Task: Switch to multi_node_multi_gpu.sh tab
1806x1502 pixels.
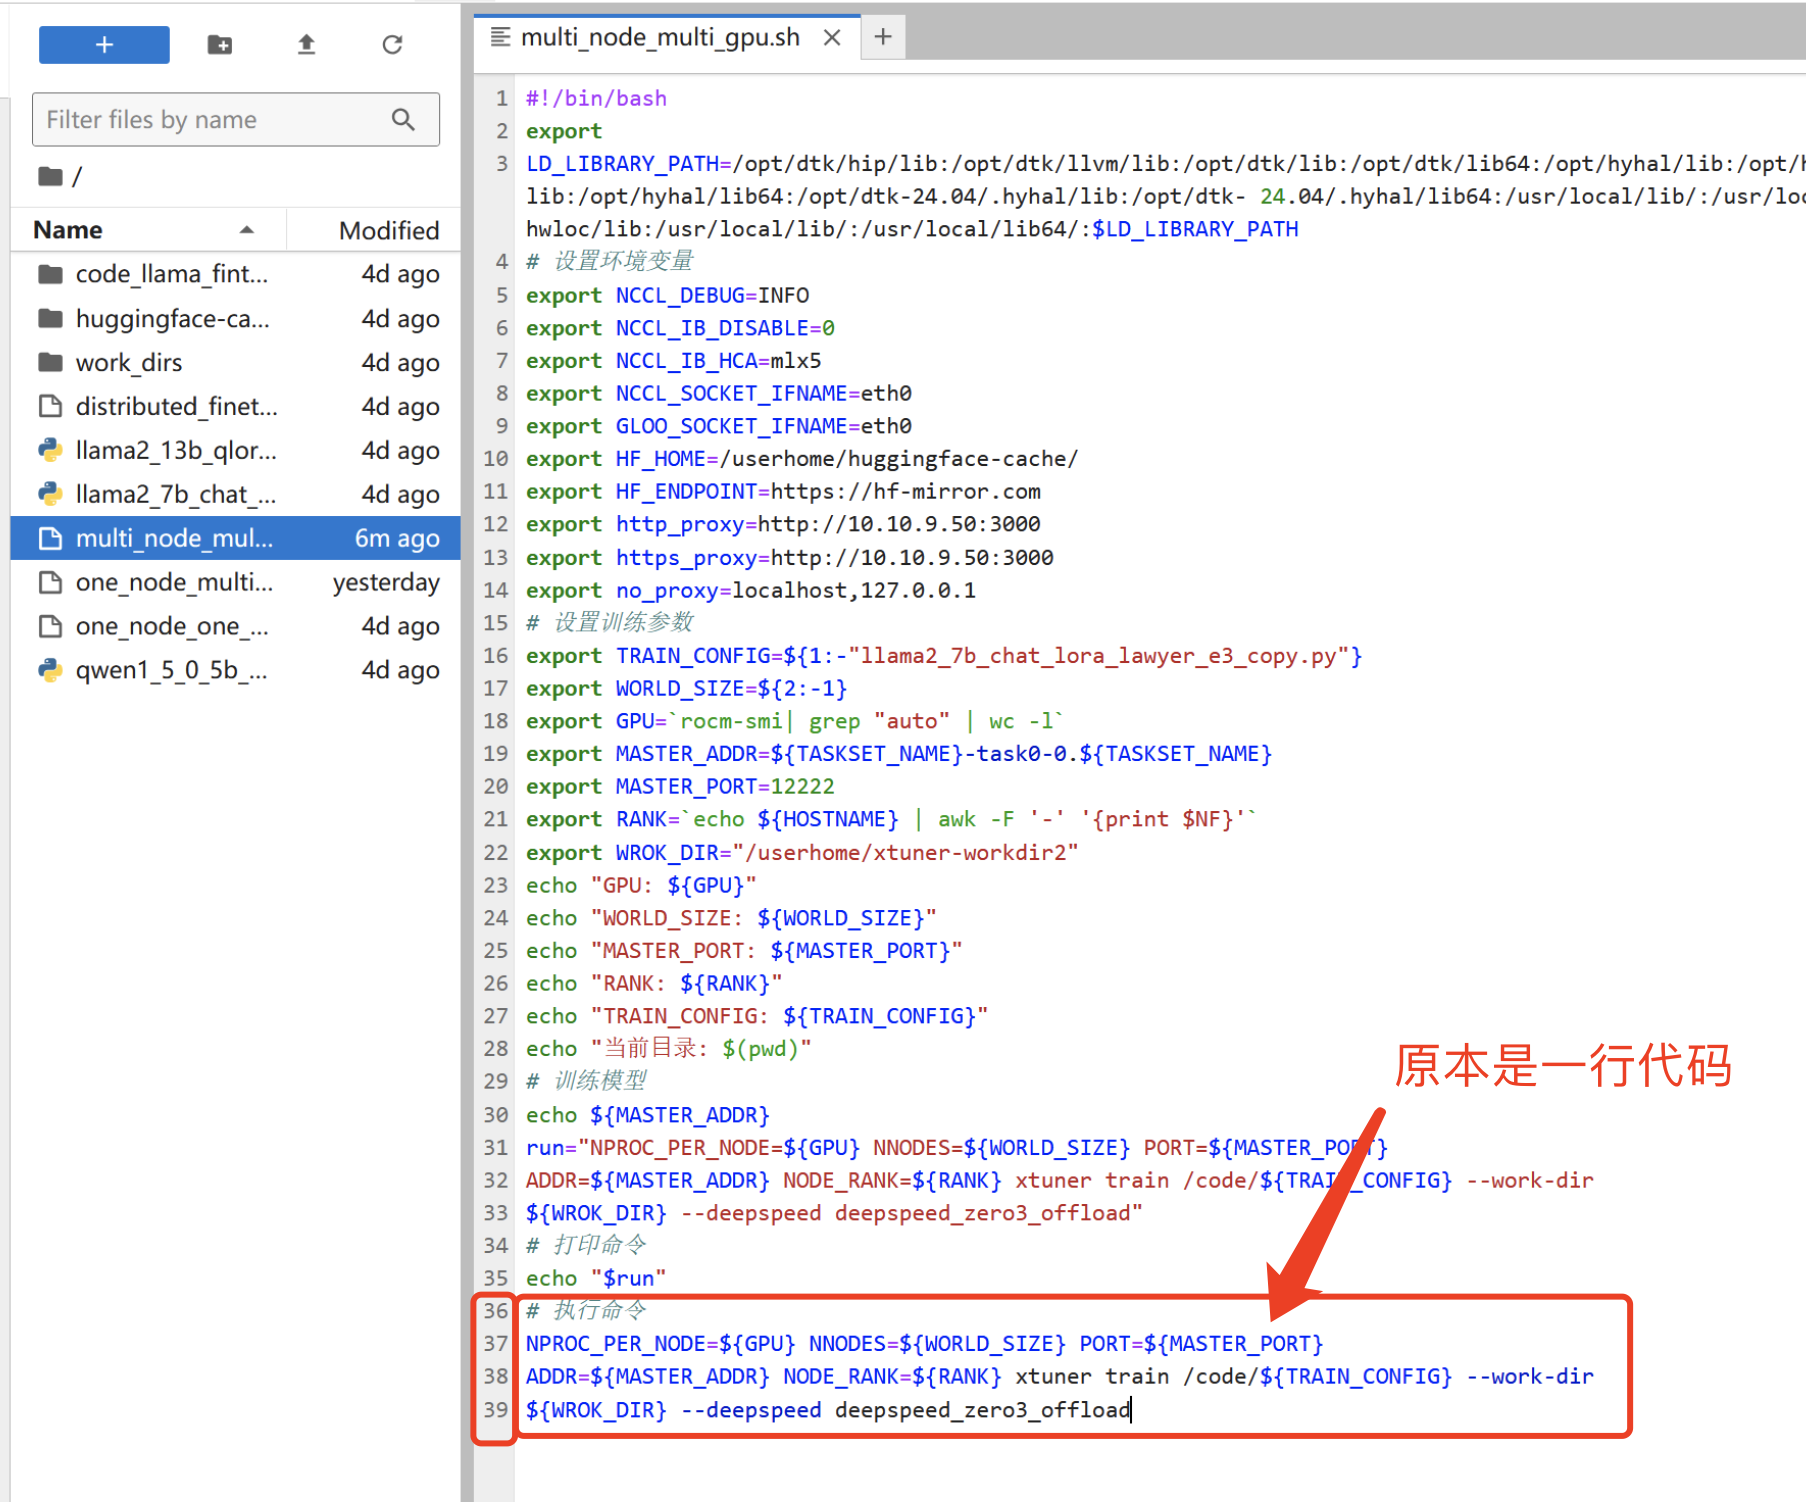Action: pos(660,38)
